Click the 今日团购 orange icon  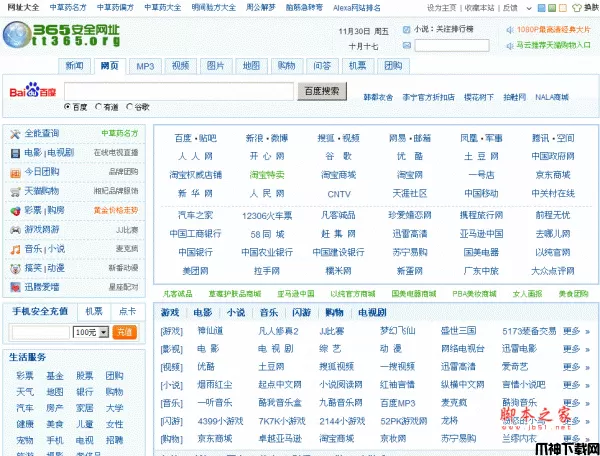[x=15, y=173]
